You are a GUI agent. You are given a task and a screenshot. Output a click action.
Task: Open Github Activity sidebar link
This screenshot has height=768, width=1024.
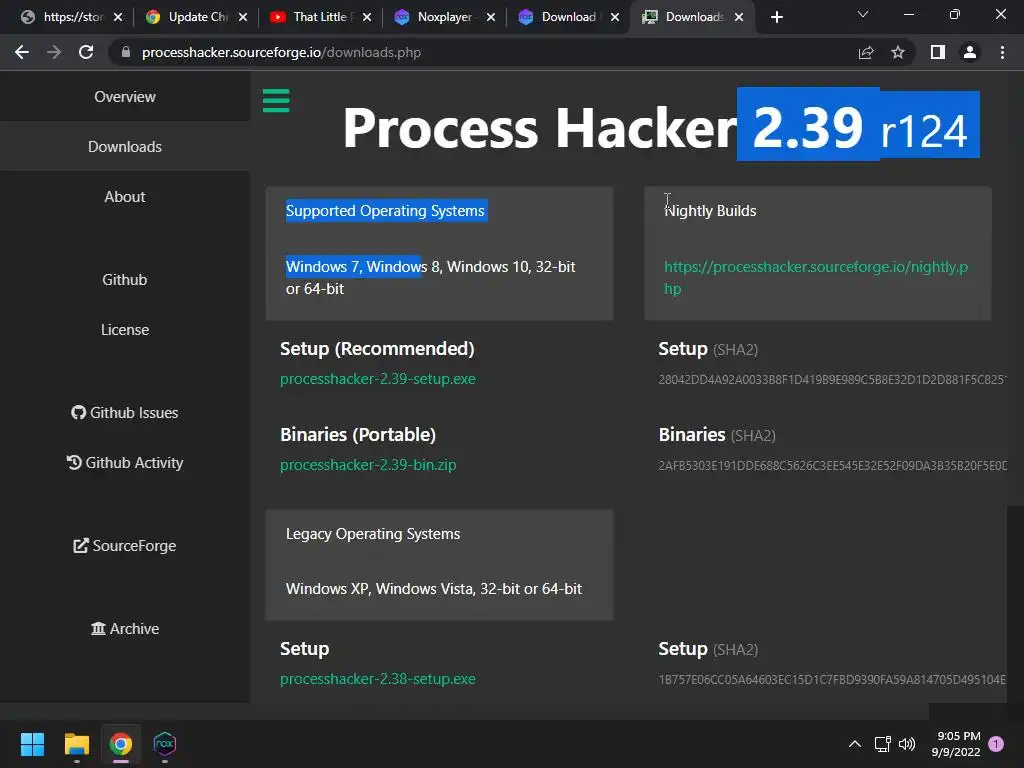click(125, 462)
